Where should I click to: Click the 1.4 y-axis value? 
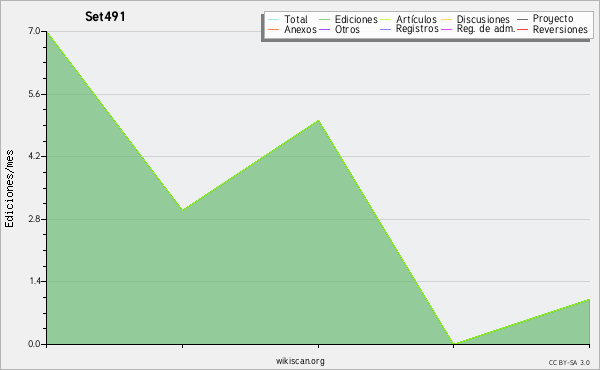pos(35,281)
